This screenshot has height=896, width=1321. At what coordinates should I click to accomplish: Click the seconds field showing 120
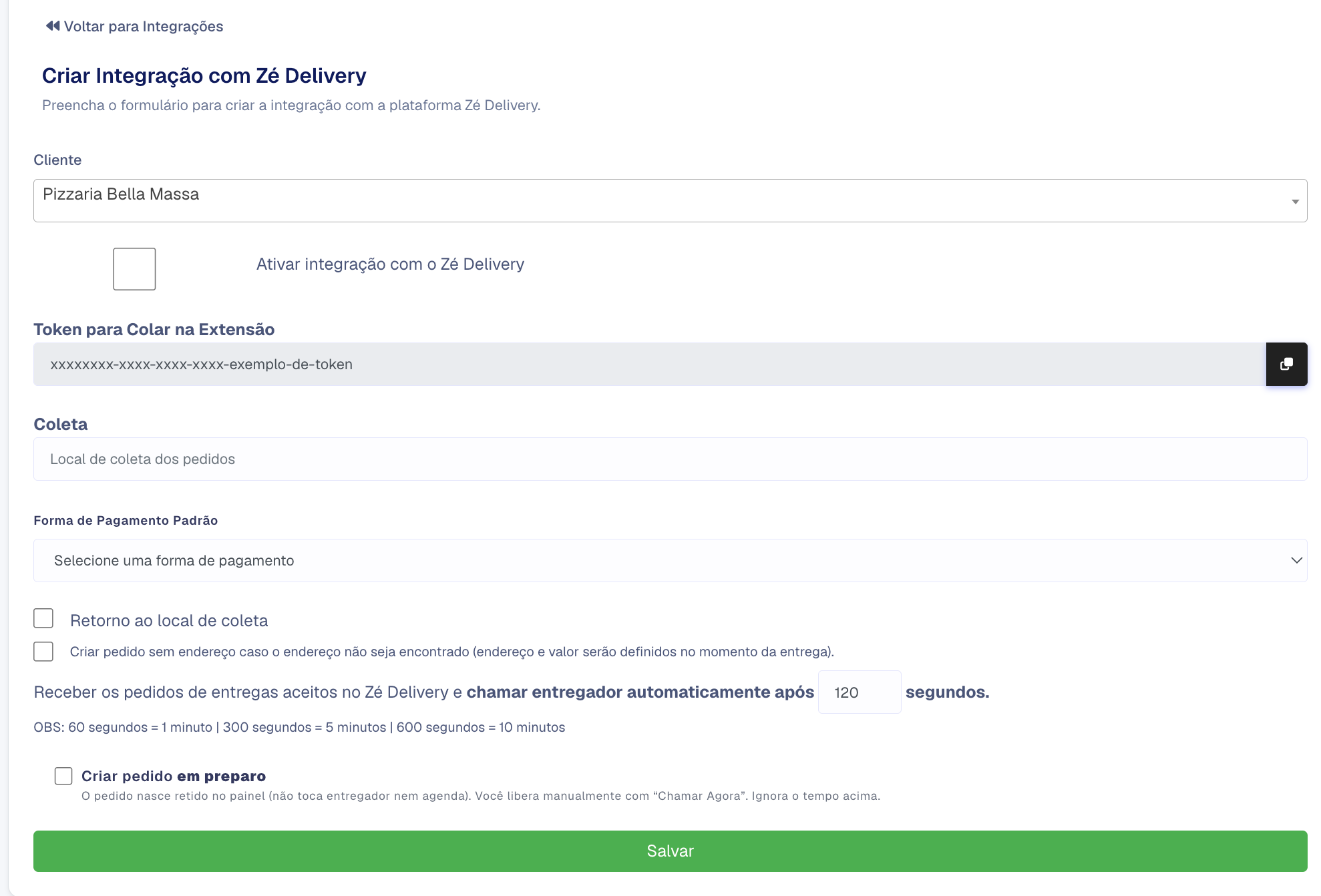click(860, 692)
